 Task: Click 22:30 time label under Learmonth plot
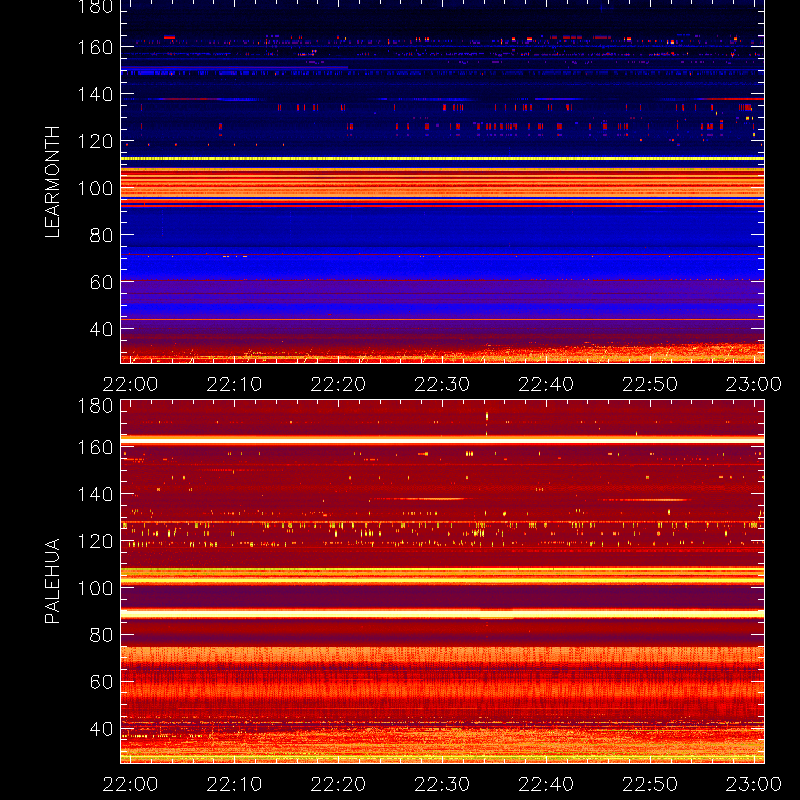(x=442, y=384)
